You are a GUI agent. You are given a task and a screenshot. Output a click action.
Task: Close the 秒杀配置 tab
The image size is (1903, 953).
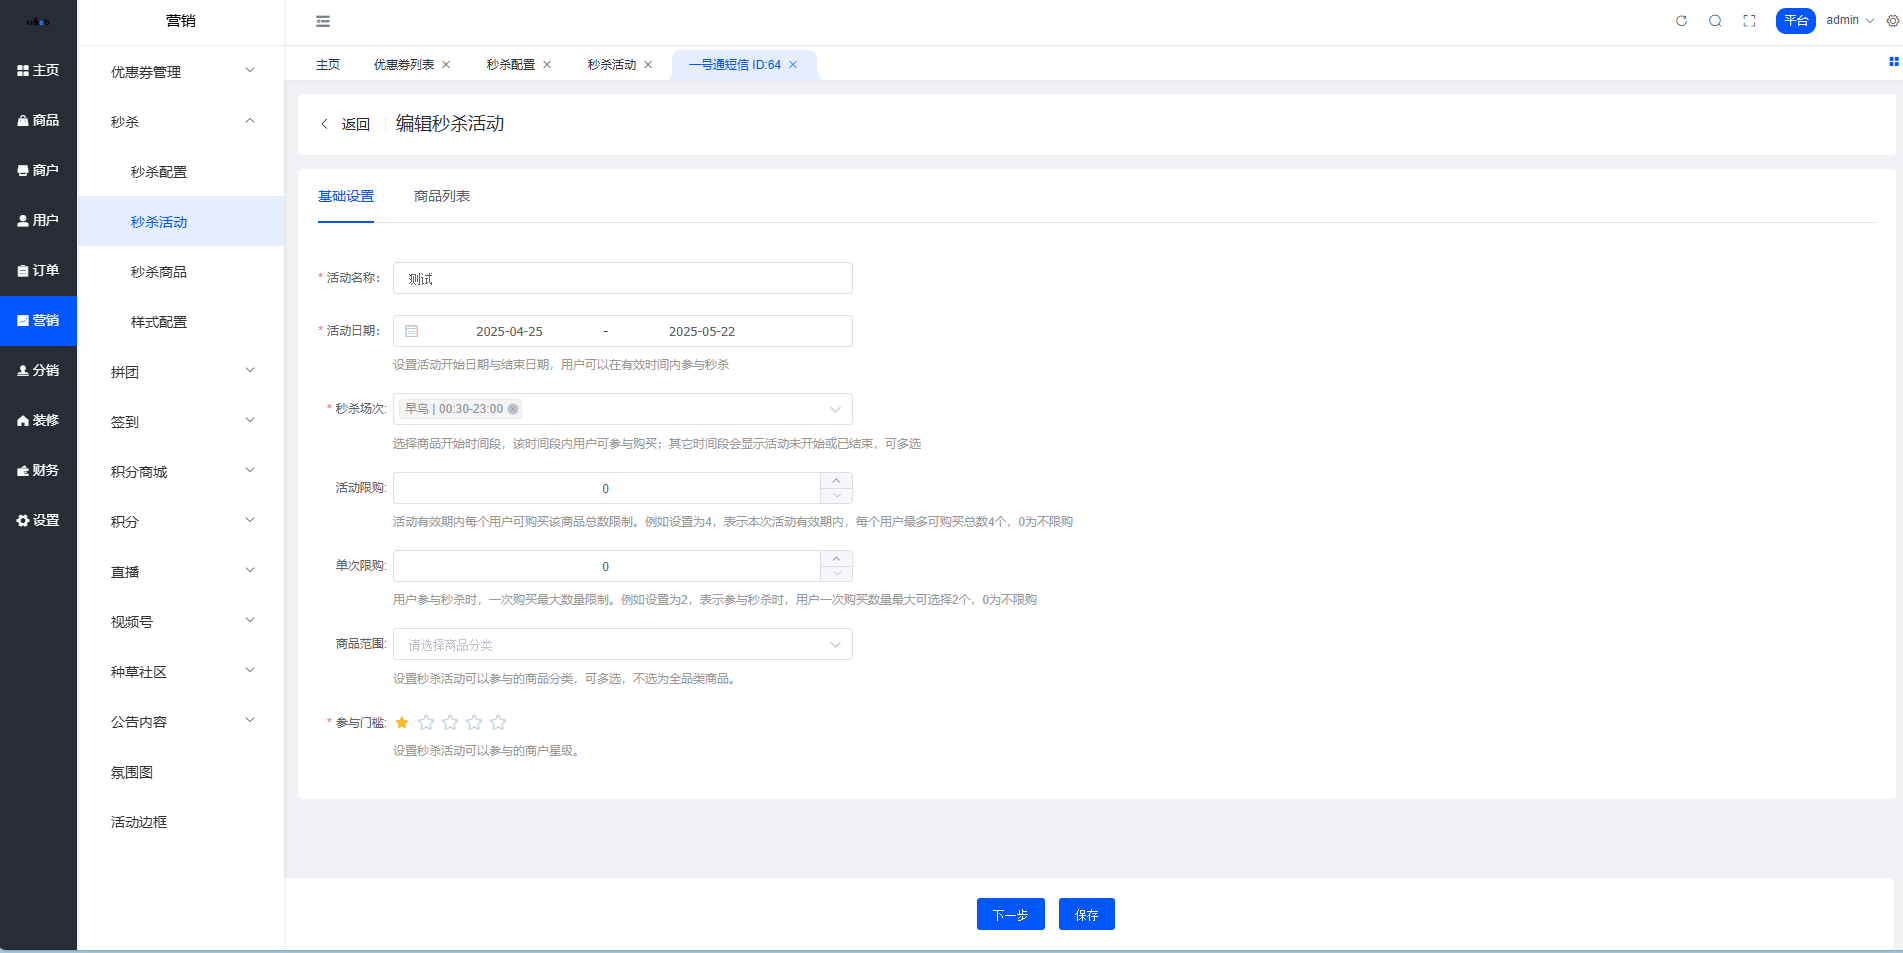[x=547, y=65]
